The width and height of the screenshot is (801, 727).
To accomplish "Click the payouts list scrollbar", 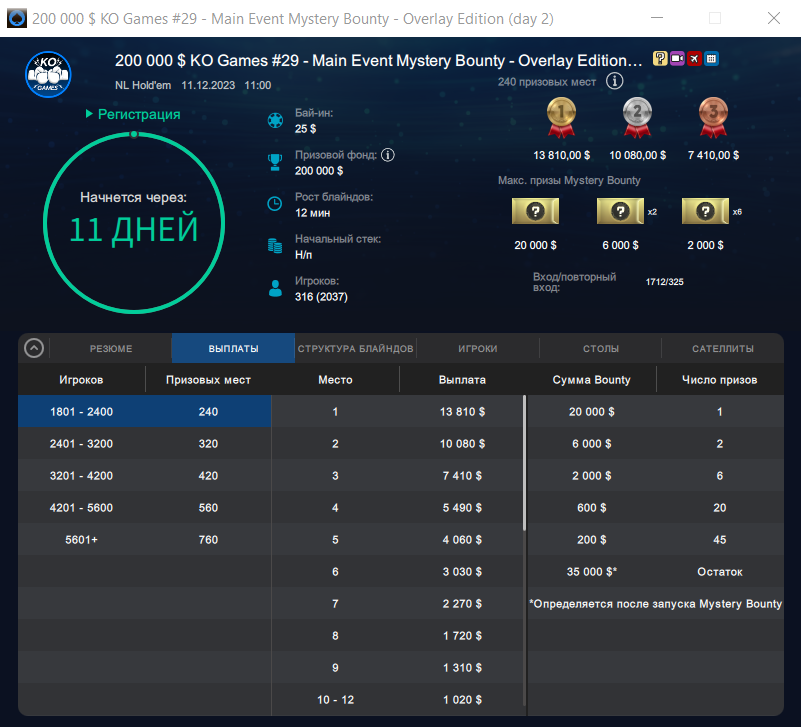I will click(x=525, y=463).
